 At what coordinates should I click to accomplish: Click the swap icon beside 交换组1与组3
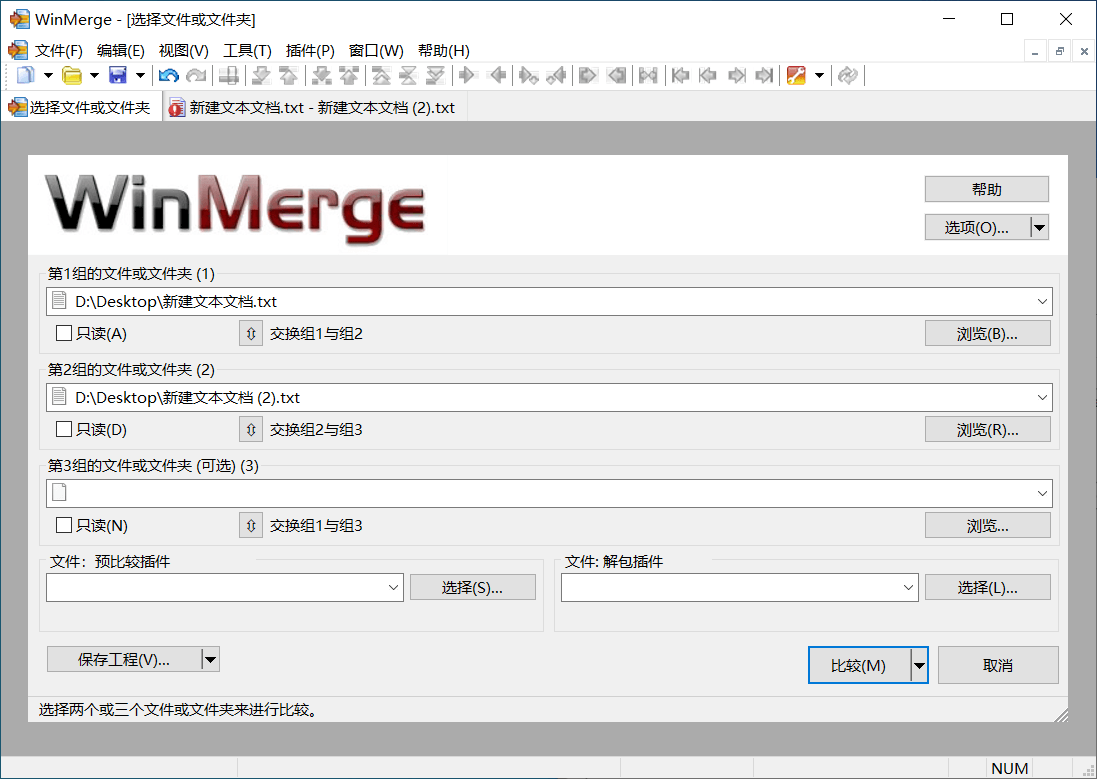coord(250,525)
